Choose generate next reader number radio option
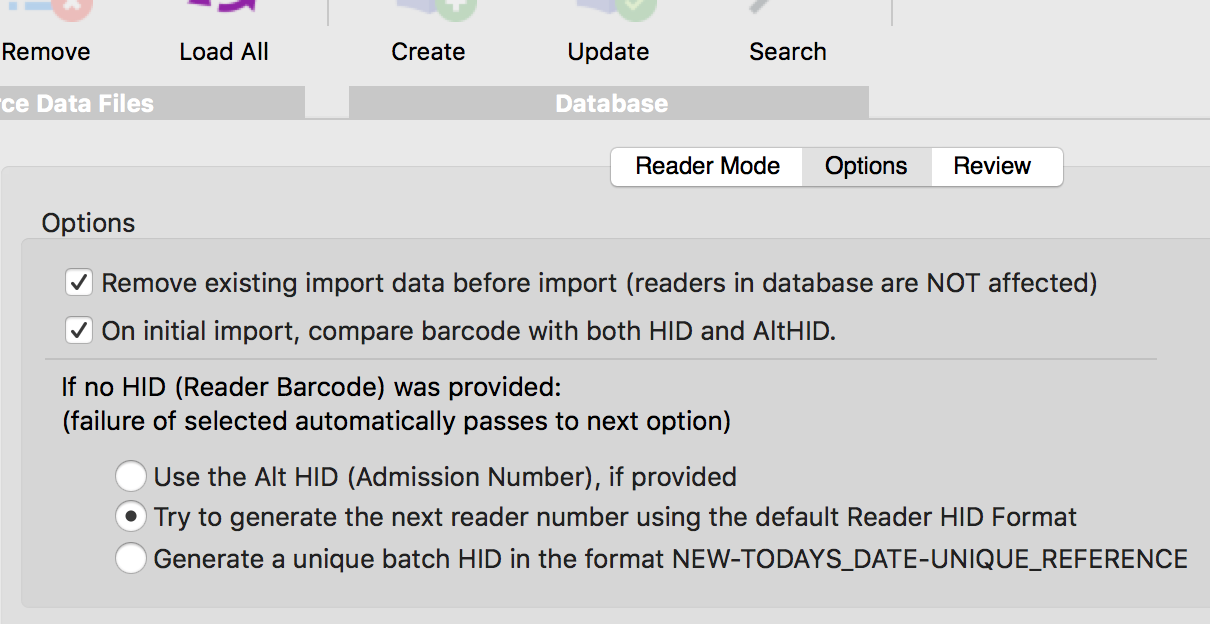Image resolution: width=1210 pixels, height=624 pixels. 130,517
